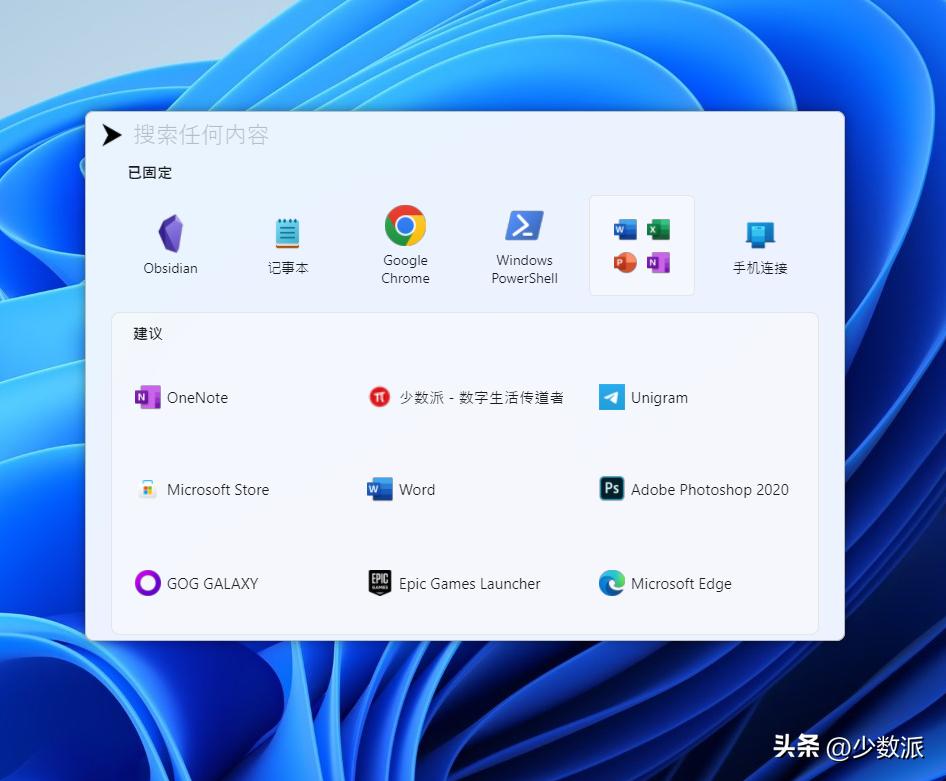Image resolution: width=946 pixels, height=781 pixels.
Task: Open the pinned Obsidian app
Action: pyautogui.click(x=170, y=244)
